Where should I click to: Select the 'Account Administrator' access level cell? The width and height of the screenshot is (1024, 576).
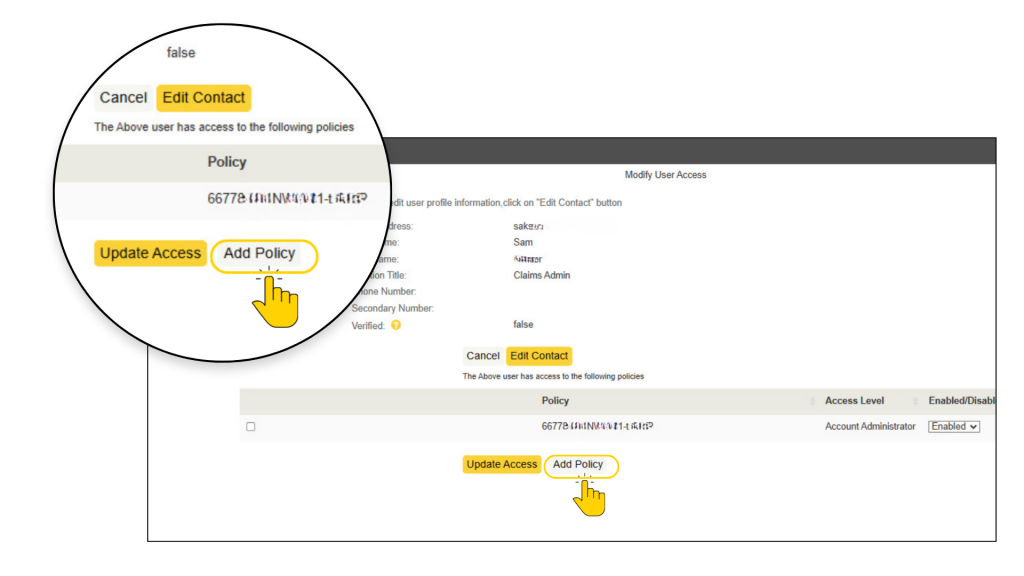click(x=870, y=426)
